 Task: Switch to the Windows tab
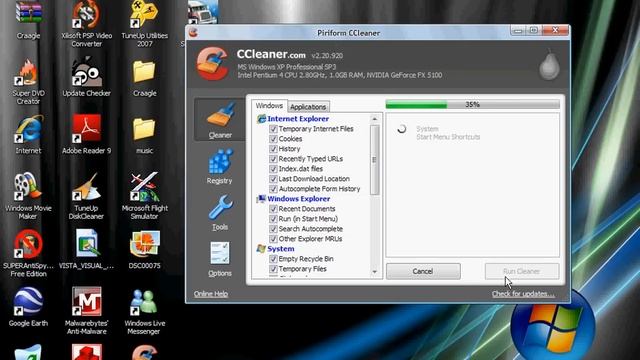pyautogui.click(x=269, y=106)
